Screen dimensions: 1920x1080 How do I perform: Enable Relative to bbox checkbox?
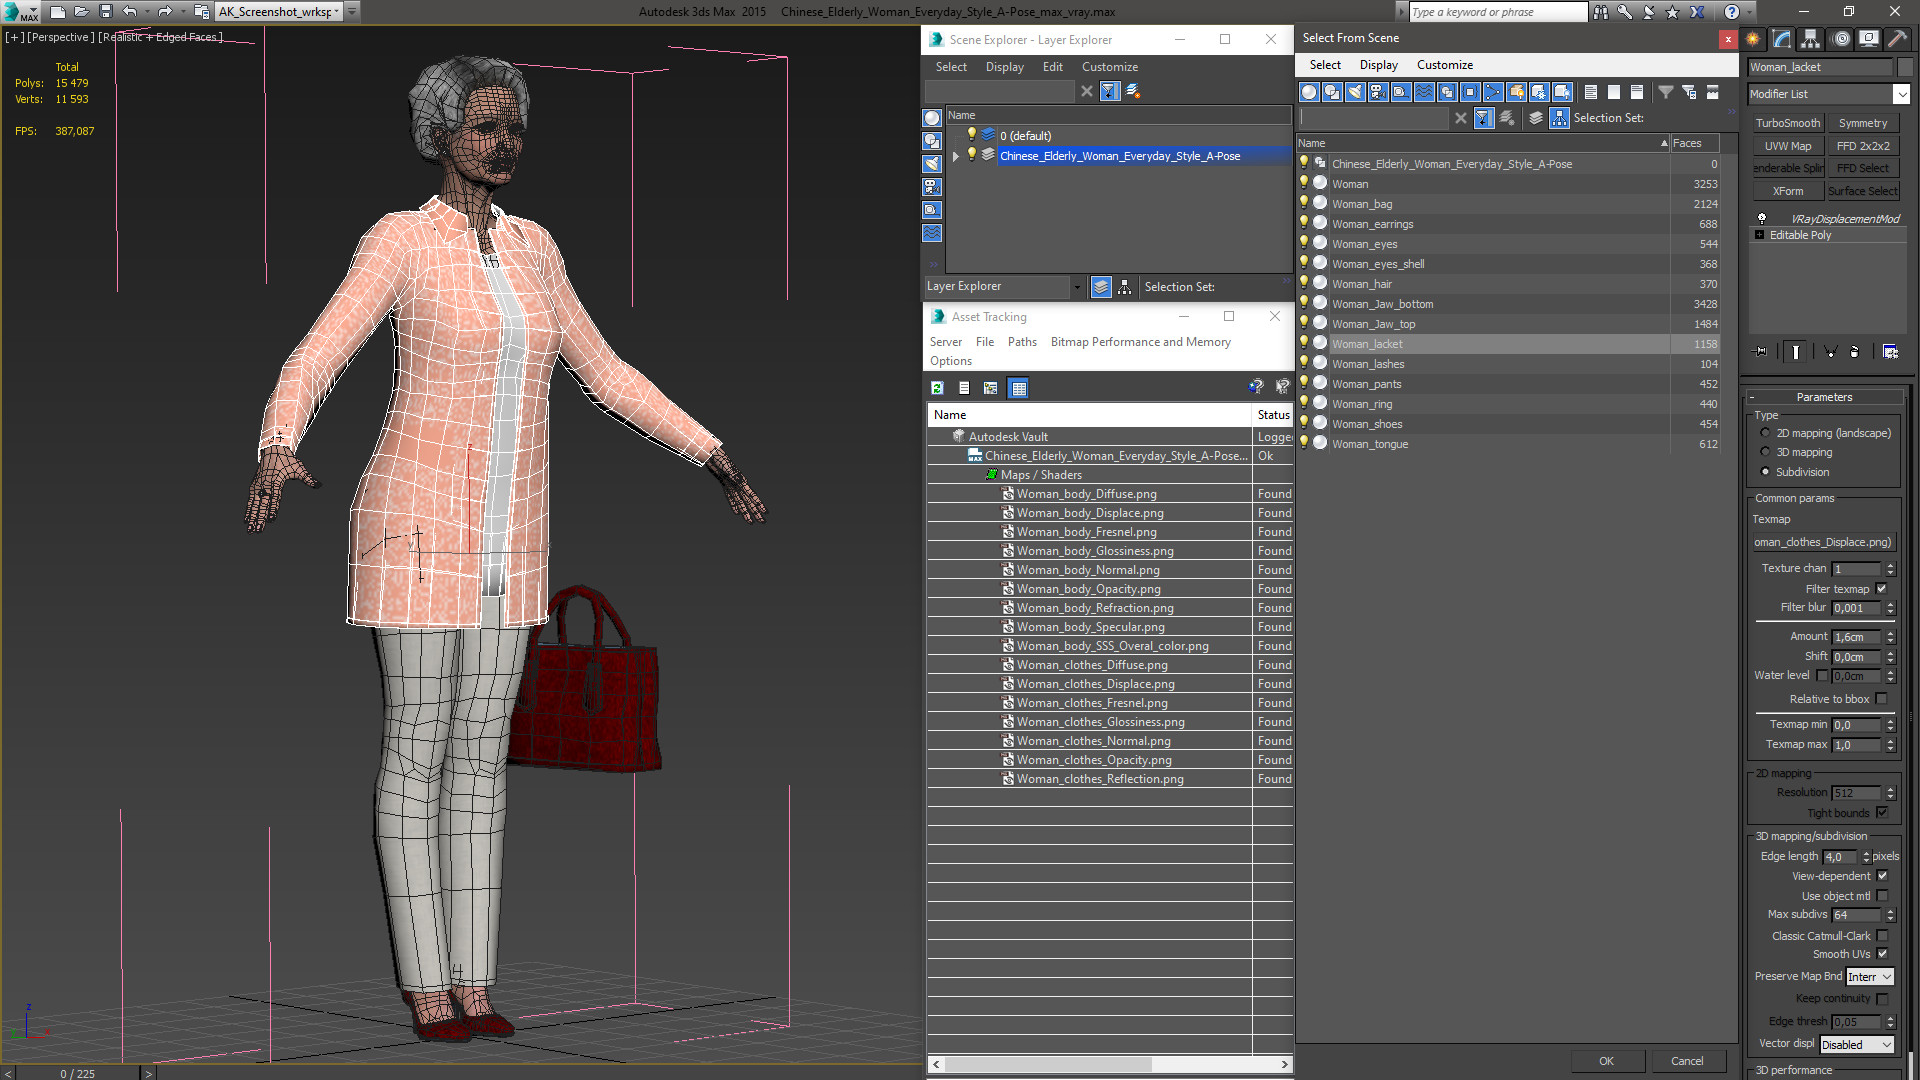(x=1881, y=699)
